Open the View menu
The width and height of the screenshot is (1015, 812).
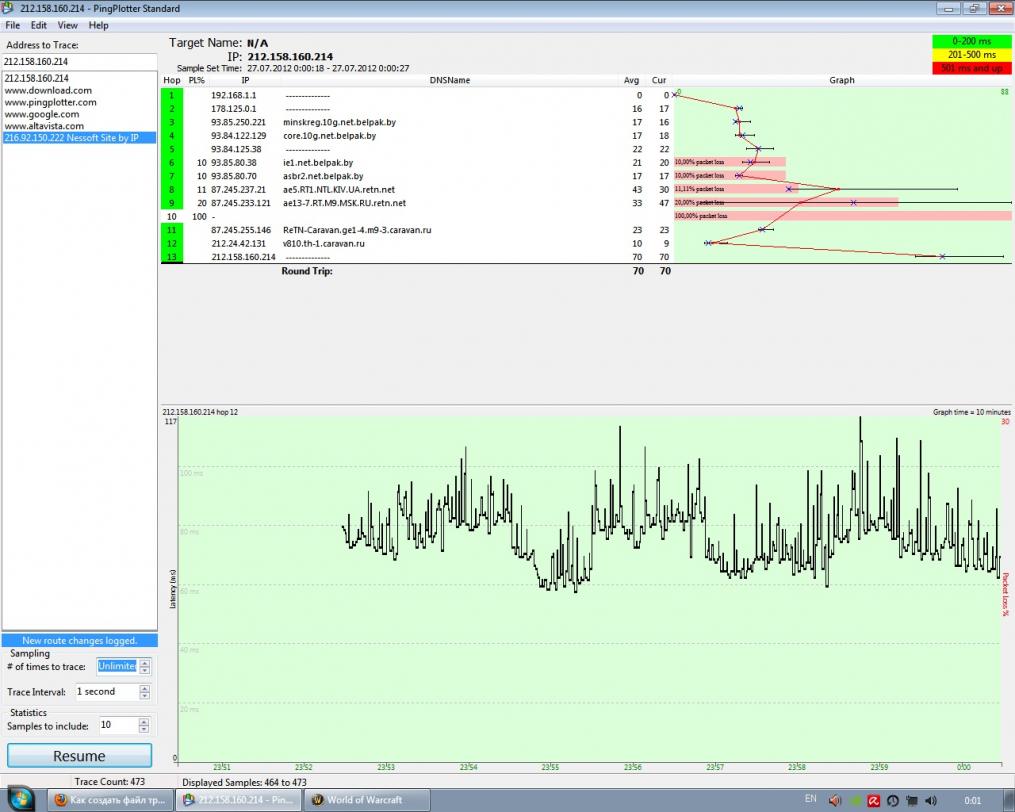tap(68, 25)
